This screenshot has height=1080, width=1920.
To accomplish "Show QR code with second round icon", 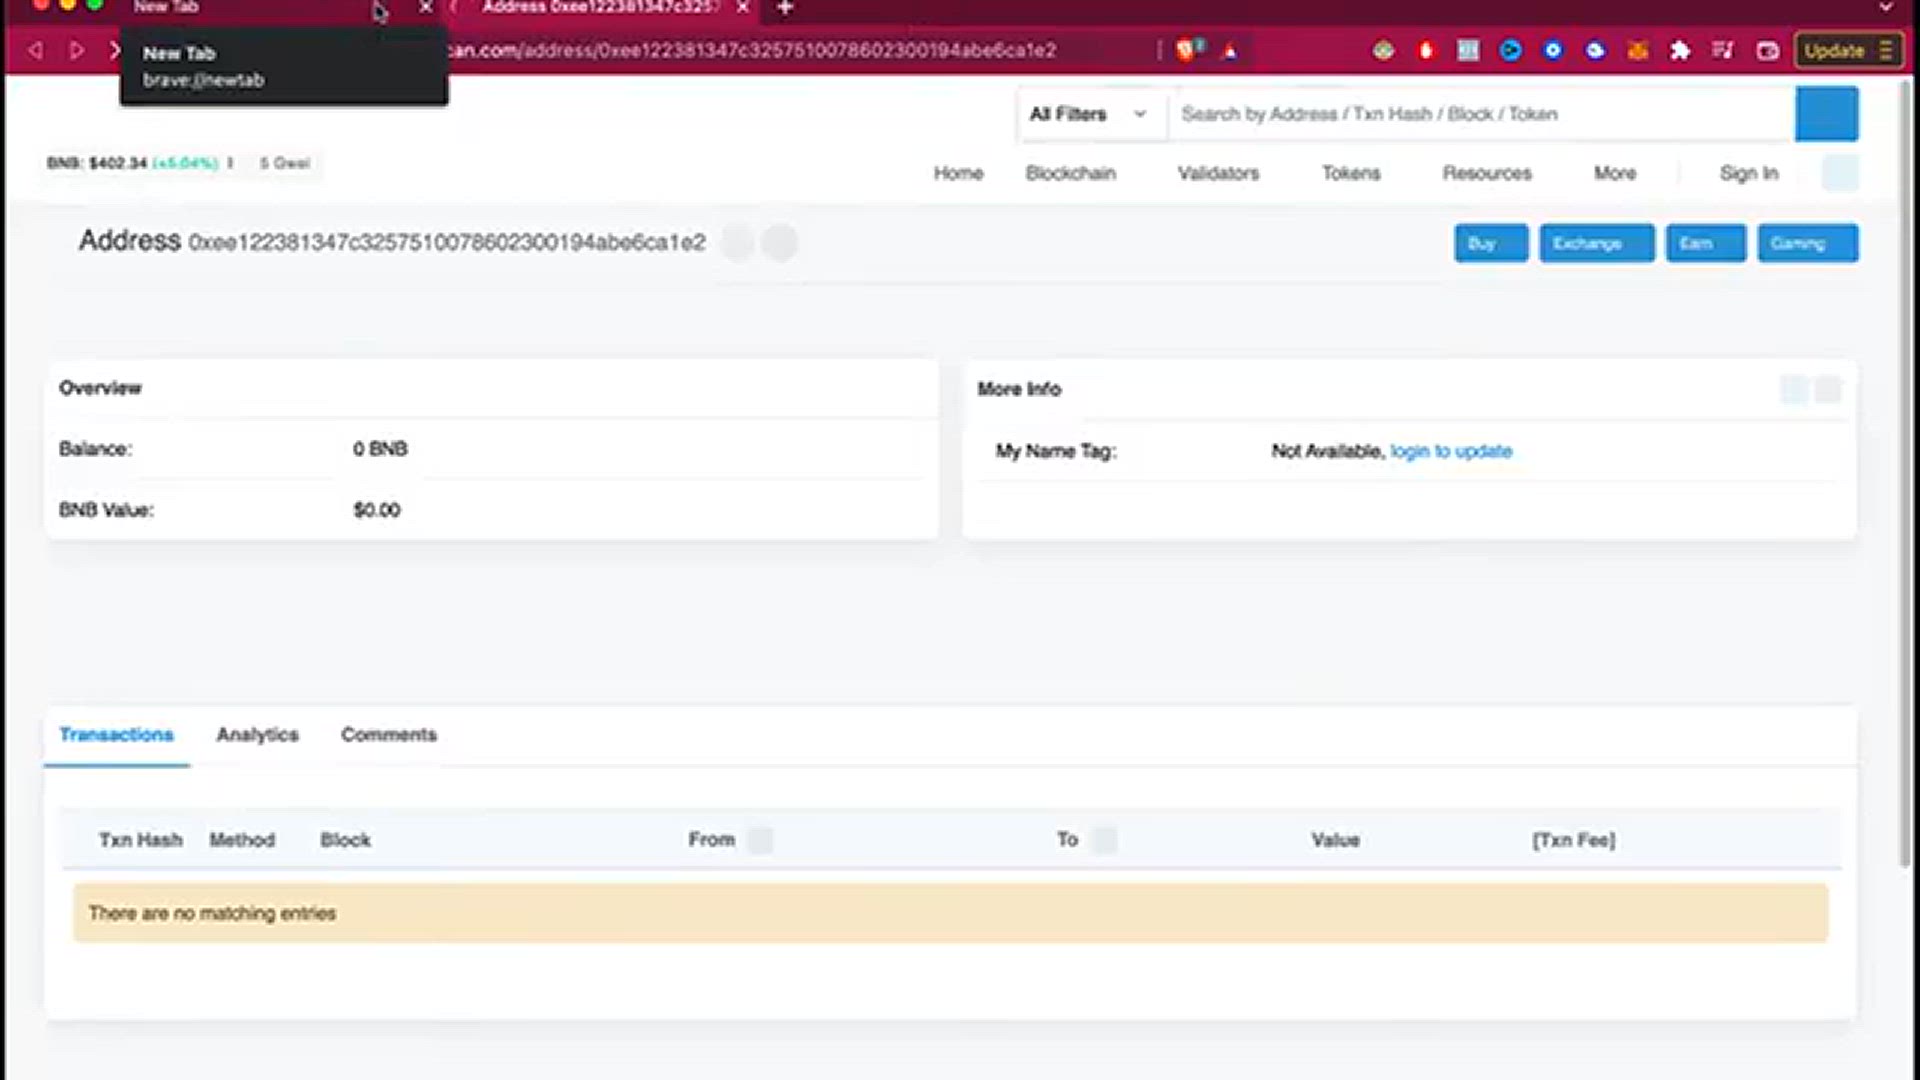I will (x=780, y=243).
